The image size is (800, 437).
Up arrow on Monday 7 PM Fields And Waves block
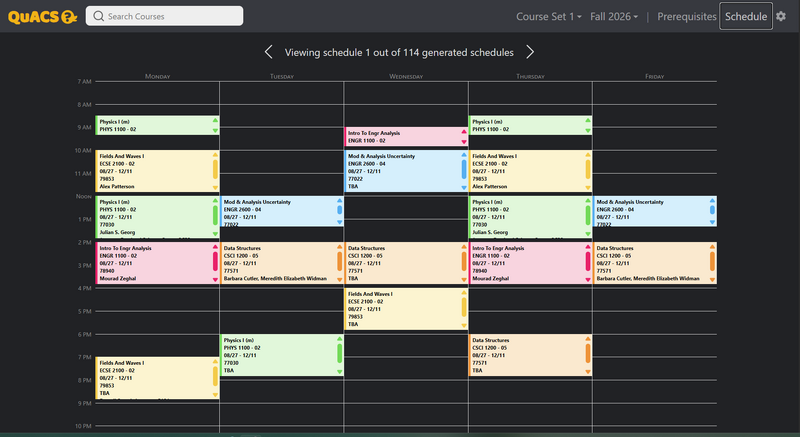[215, 362]
